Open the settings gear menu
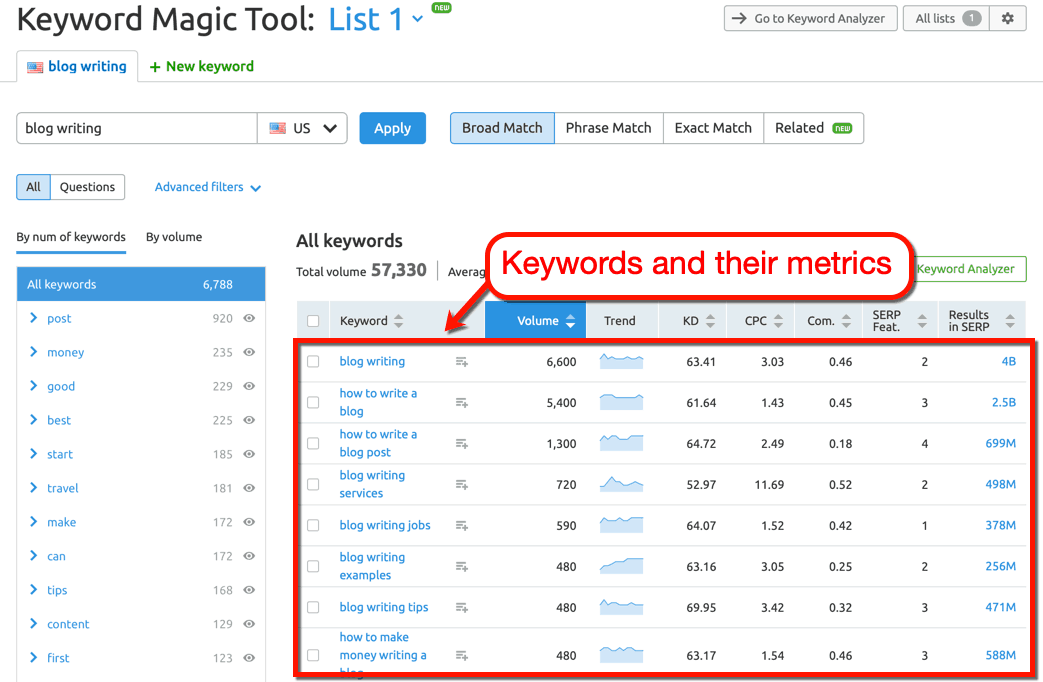The width and height of the screenshot is (1043, 682). tap(1008, 18)
